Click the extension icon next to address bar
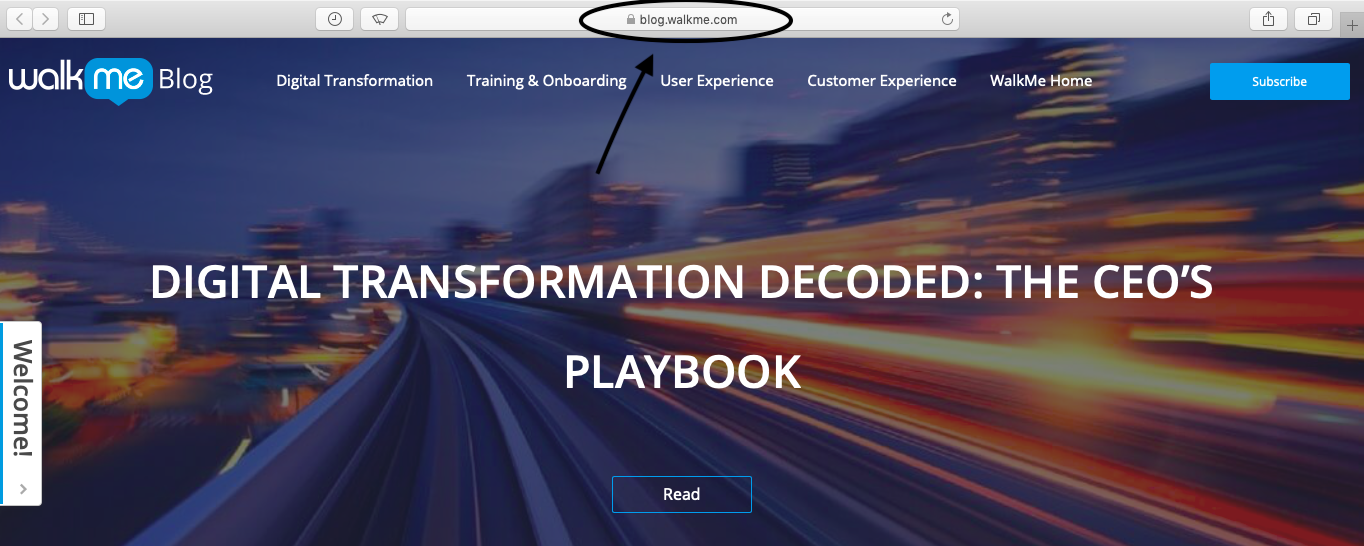The image size is (1364, 546). 380,19
